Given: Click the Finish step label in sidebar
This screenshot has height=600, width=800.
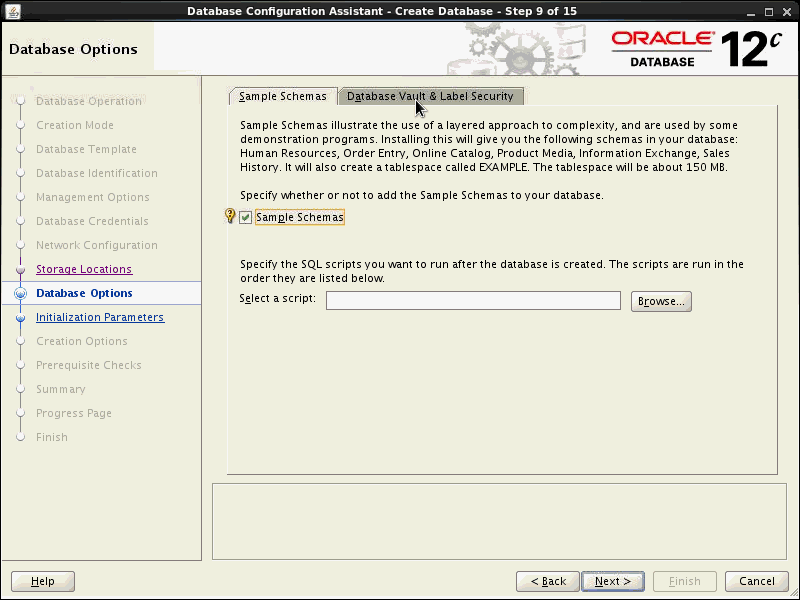Looking at the screenshot, I should click(x=52, y=437).
